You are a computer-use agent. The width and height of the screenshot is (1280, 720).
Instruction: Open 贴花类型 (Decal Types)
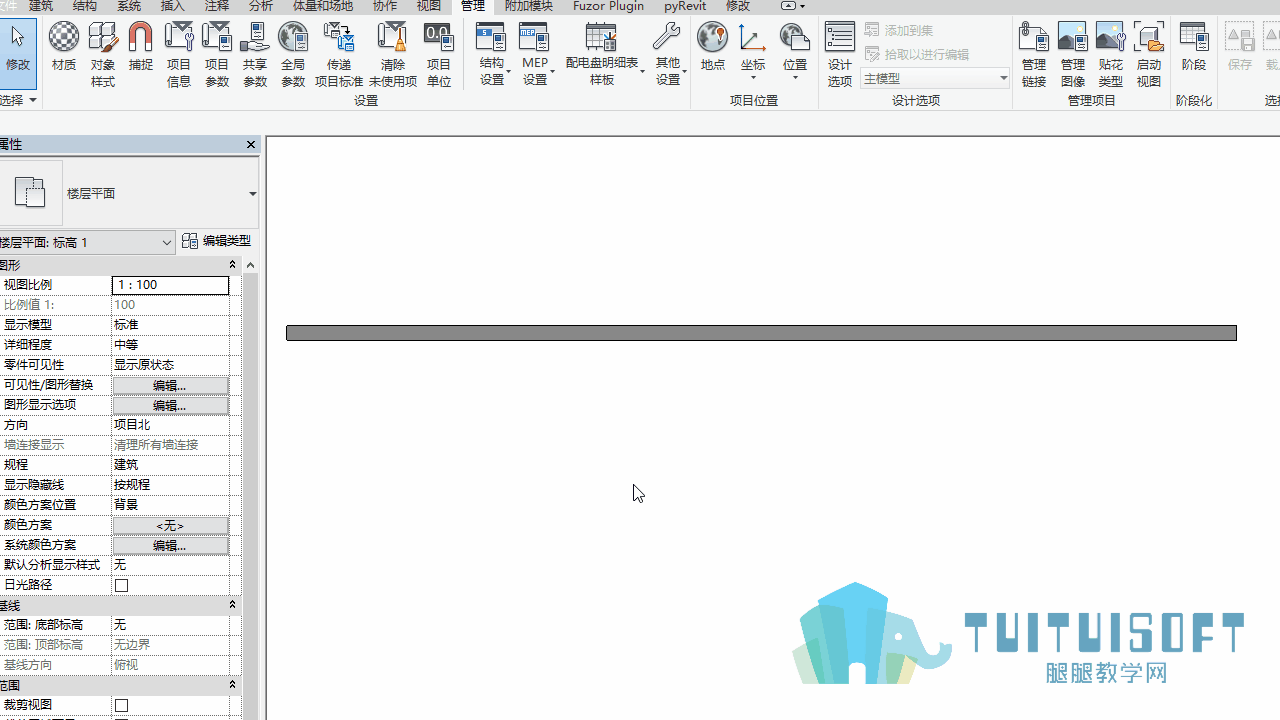pos(1111,54)
